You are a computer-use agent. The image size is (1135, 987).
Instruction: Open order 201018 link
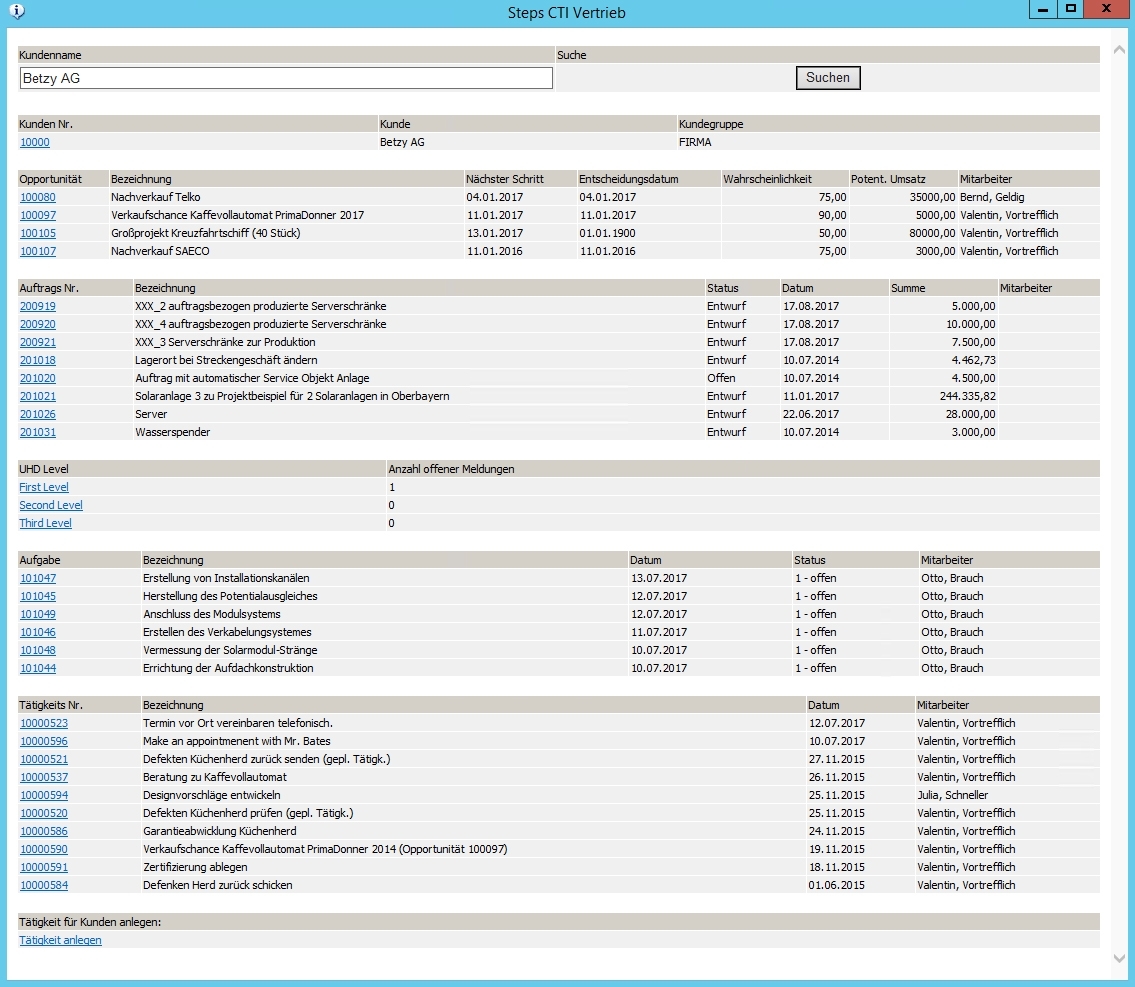pos(38,360)
